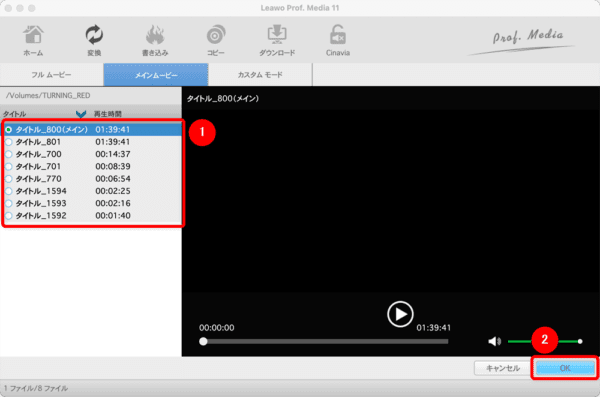Screen dimensions: 600x397
Task: Play the title preview
Action: click(400, 314)
